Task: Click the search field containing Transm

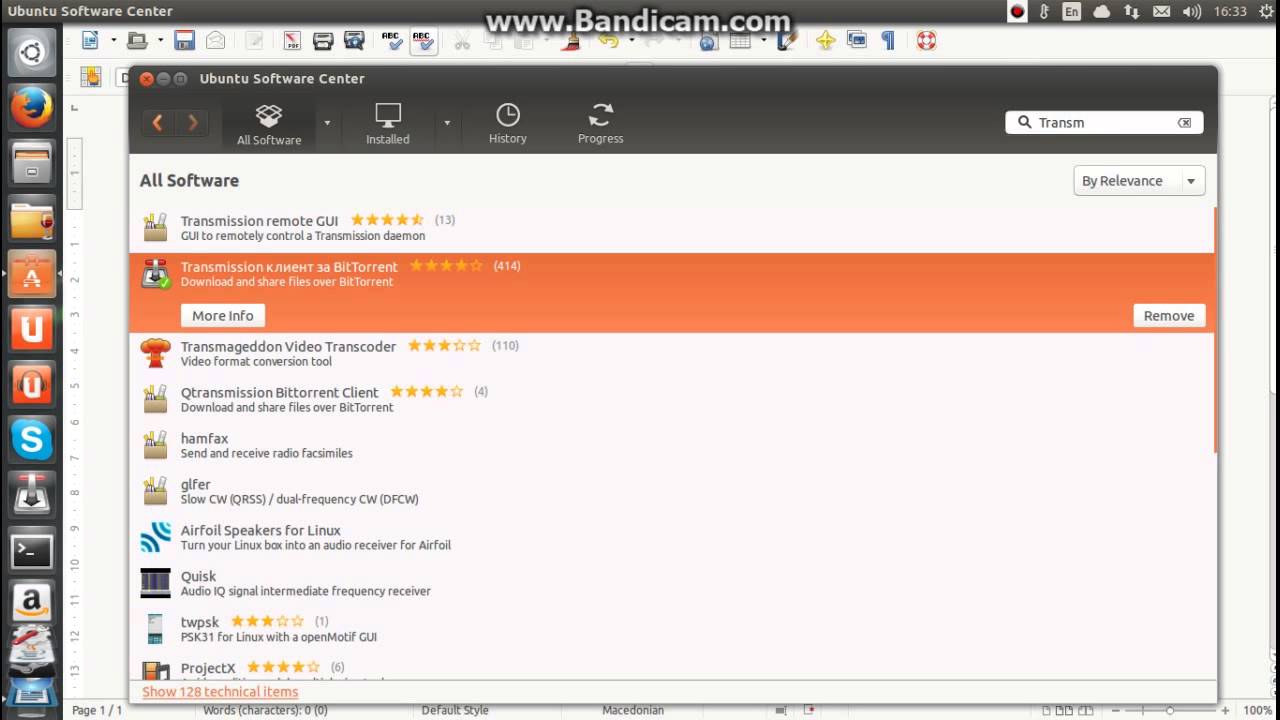Action: [1104, 122]
